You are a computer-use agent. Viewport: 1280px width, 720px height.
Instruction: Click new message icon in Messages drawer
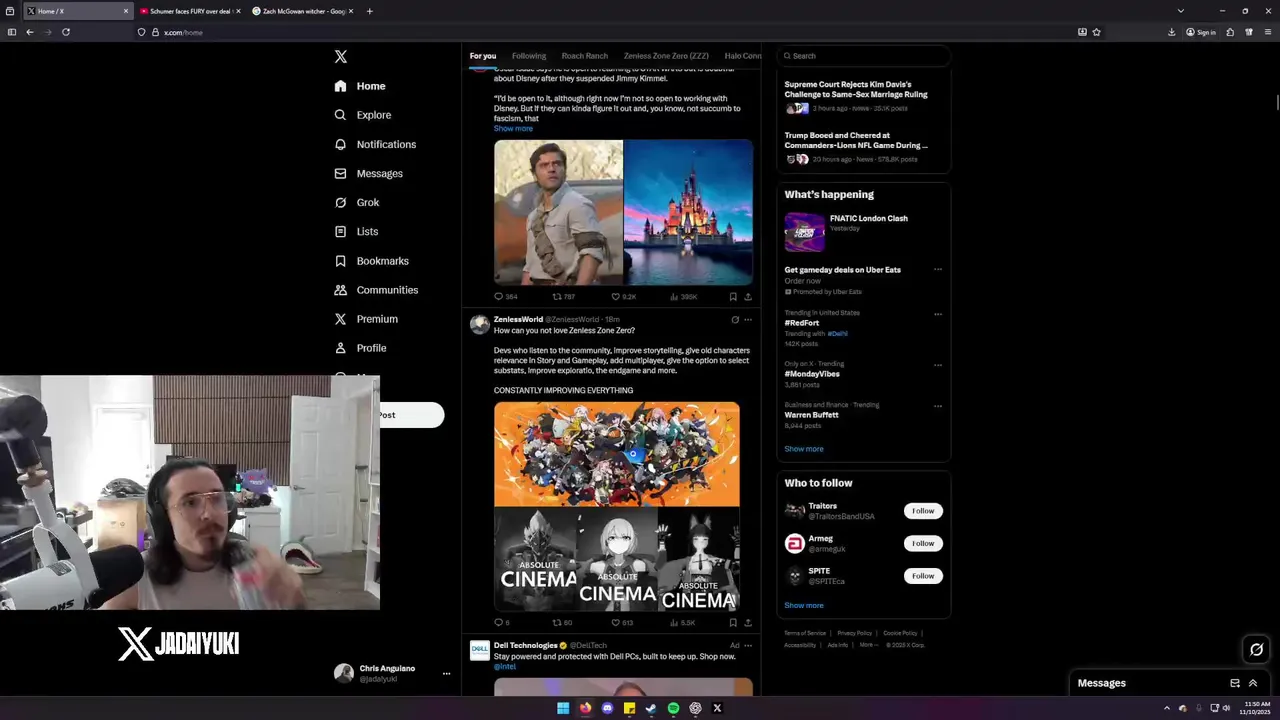pyautogui.click(x=1235, y=683)
